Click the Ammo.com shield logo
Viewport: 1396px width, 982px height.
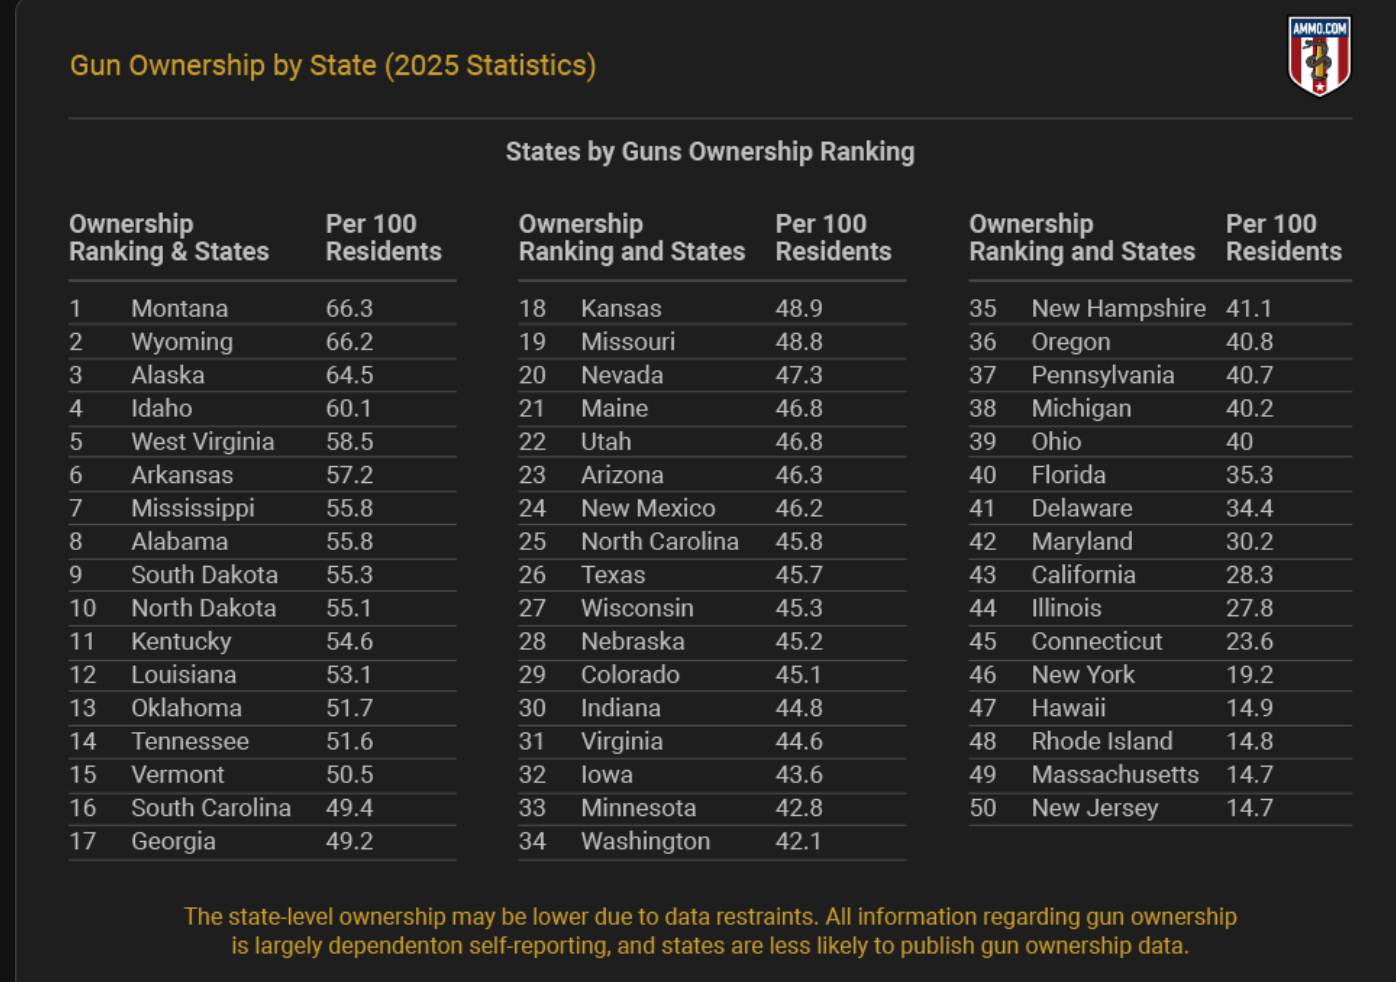(x=1319, y=56)
